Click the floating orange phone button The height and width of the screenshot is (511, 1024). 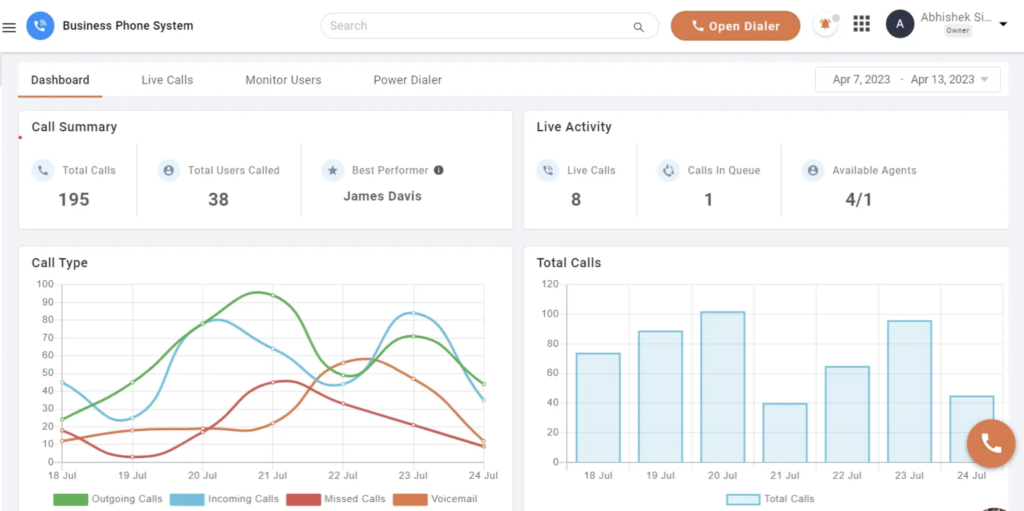coord(991,444)
